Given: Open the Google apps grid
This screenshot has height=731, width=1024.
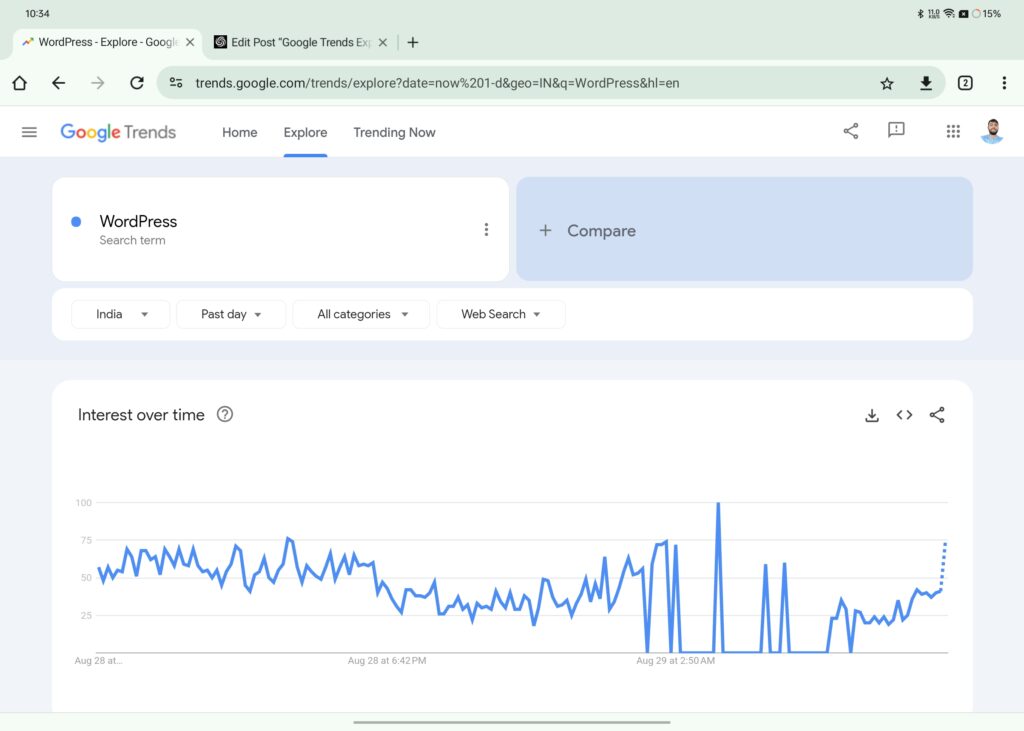Looking at the screenshot, I should tap(953, 131).
